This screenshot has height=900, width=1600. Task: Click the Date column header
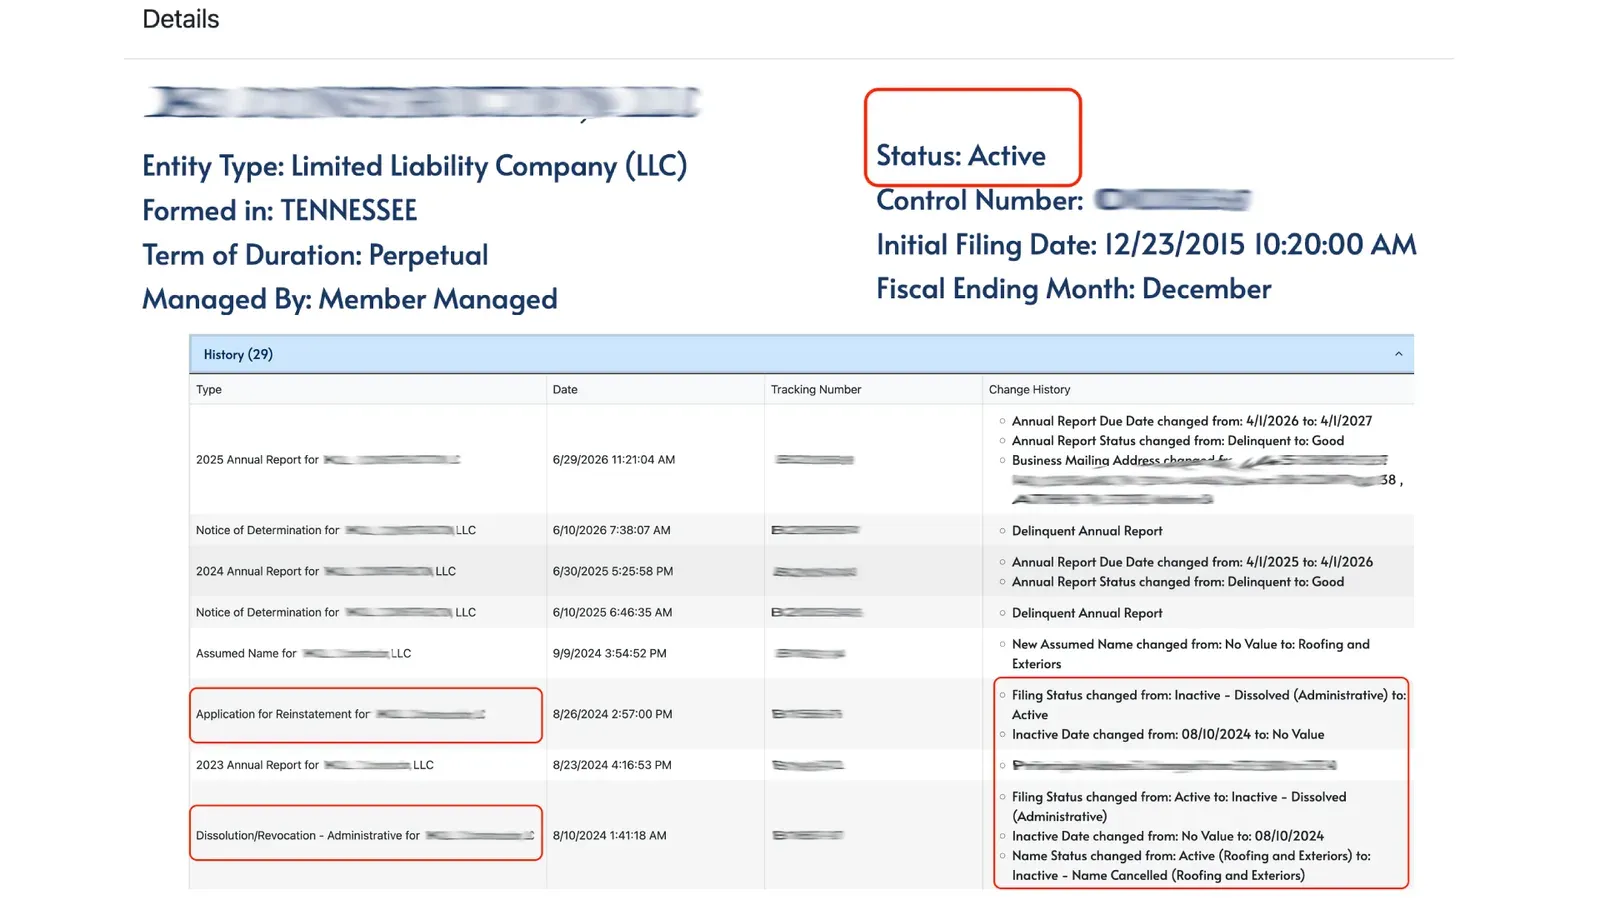point(565,390)
